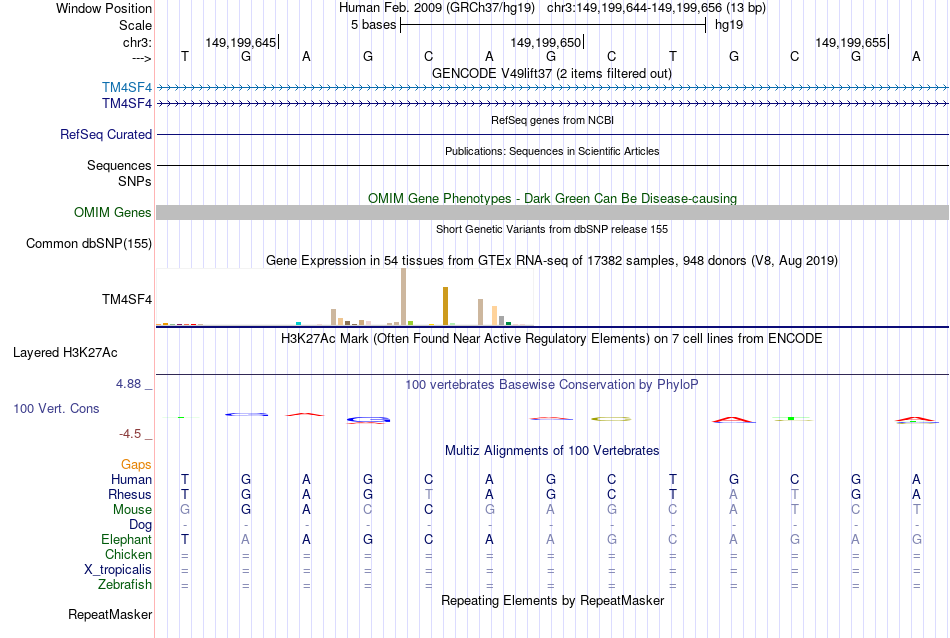Select the Common dbSNP(155) track label

(x=89, y=244)
